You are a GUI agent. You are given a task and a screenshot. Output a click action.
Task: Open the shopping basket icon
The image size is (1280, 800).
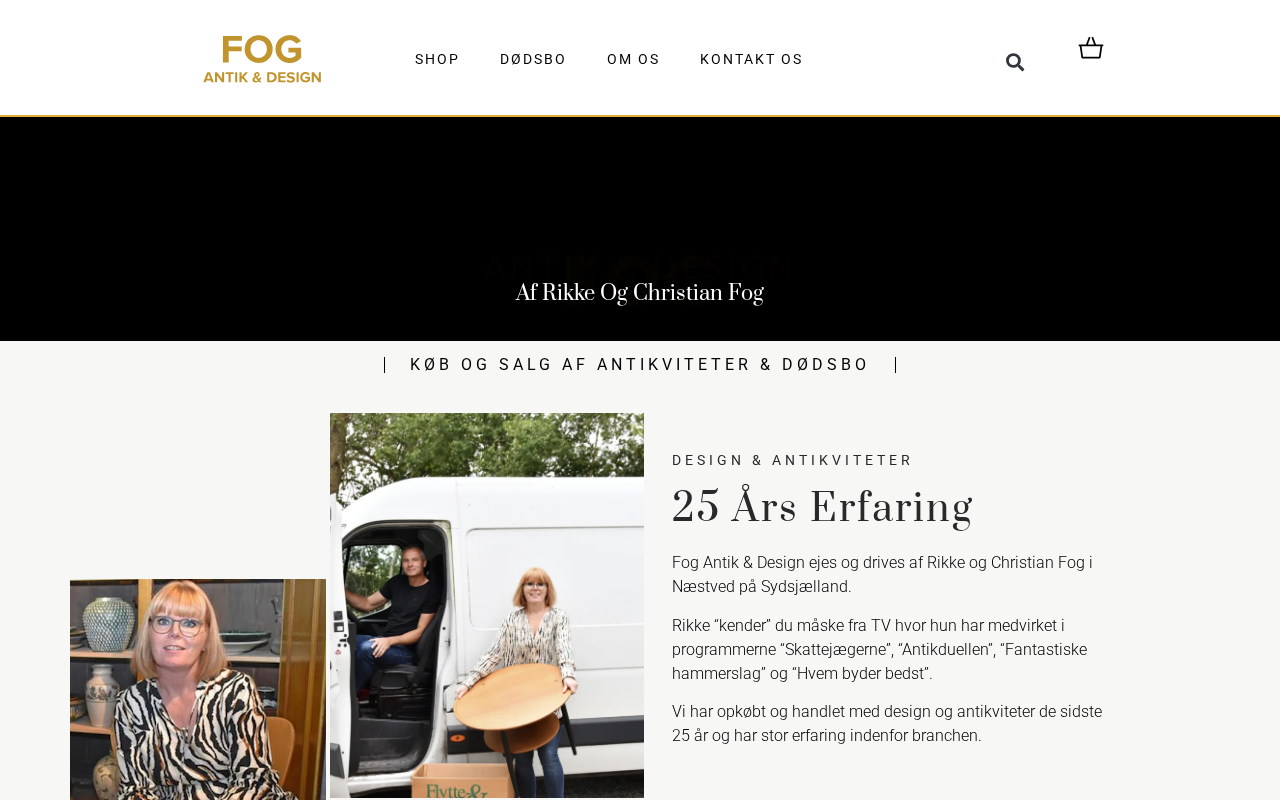pos(1091,48)
